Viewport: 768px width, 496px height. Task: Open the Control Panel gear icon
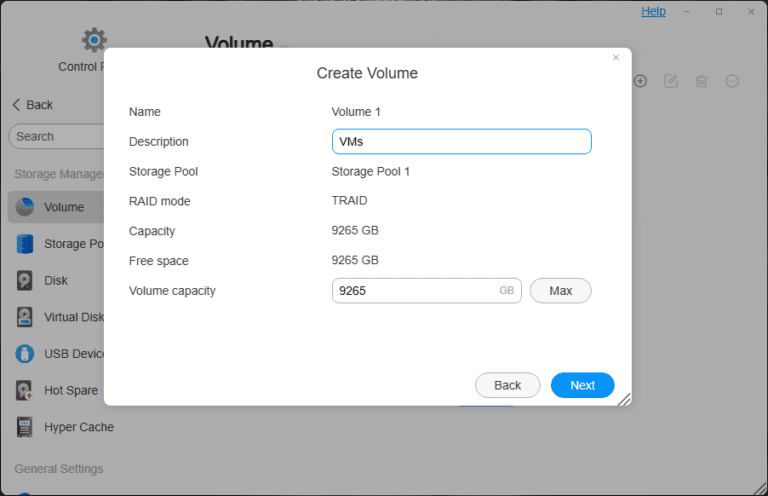click(x=94, y=40)
